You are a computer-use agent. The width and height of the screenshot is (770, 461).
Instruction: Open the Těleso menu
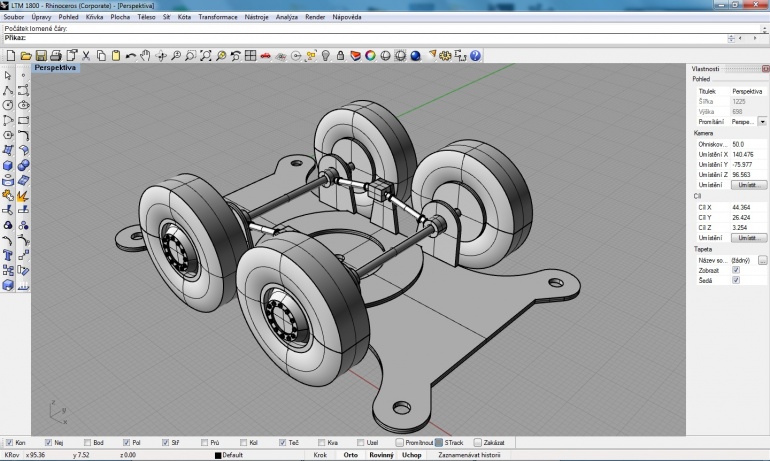(x=146, y=17)
